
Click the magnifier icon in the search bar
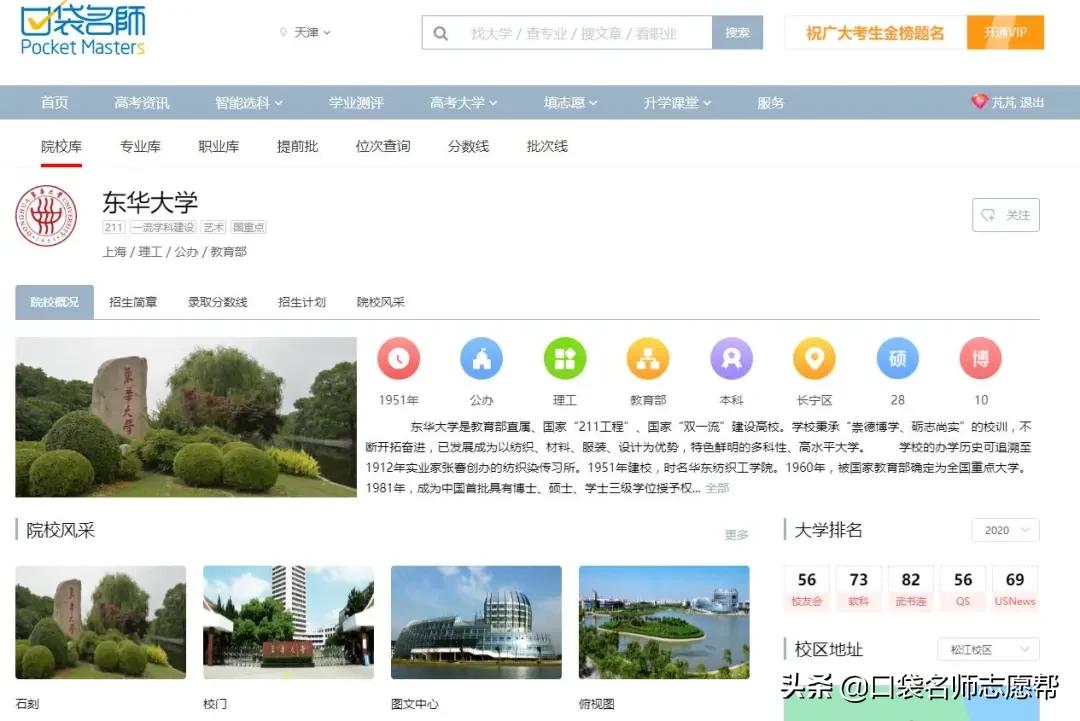[441, 32]
